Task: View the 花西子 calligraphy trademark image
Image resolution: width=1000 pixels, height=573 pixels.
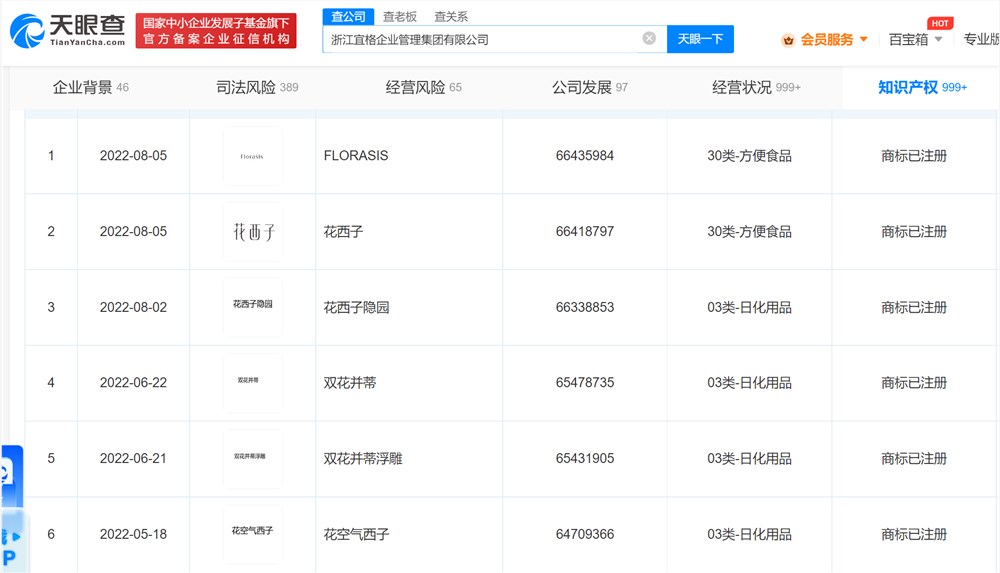Action: tap(252, 232)
